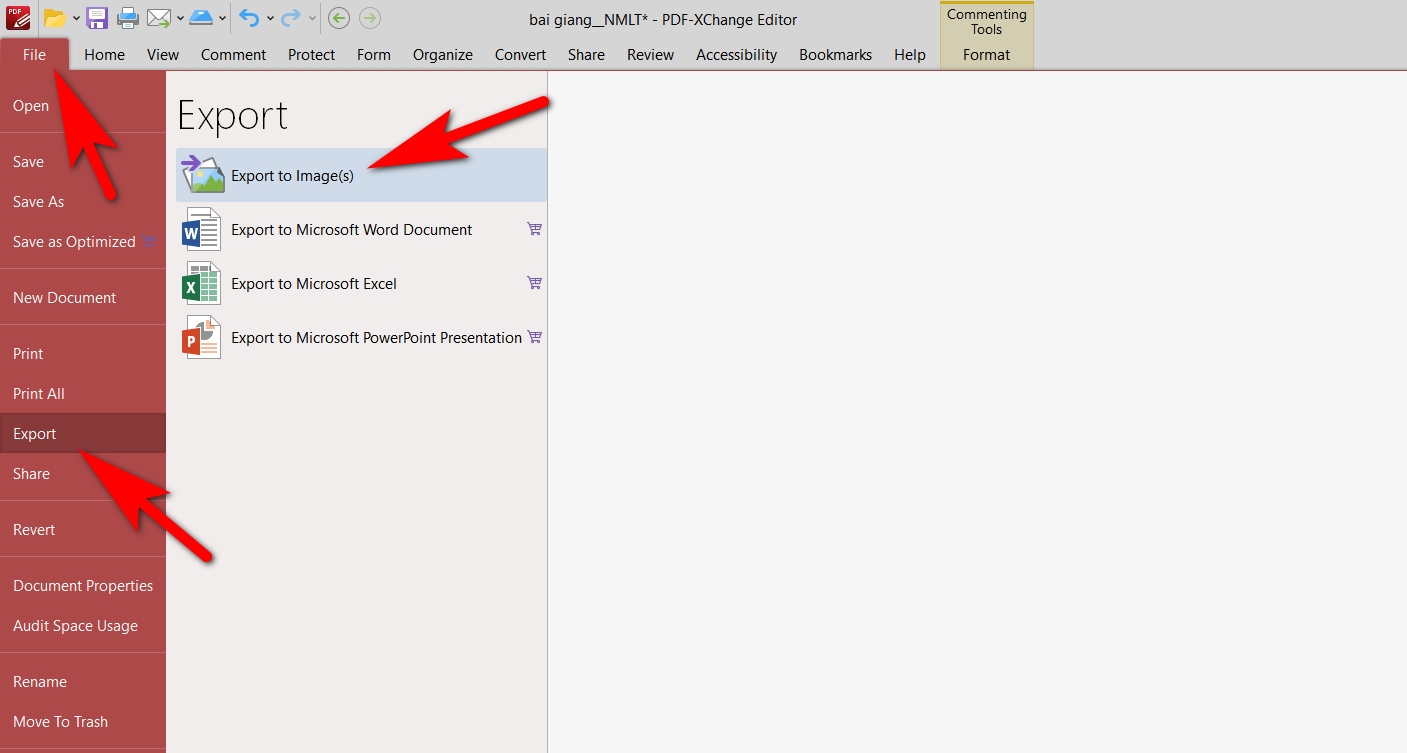This screenshot has width=1407, height=753.
Task: Click the Export to Image(s) picture icon
Action: point(203,175)
